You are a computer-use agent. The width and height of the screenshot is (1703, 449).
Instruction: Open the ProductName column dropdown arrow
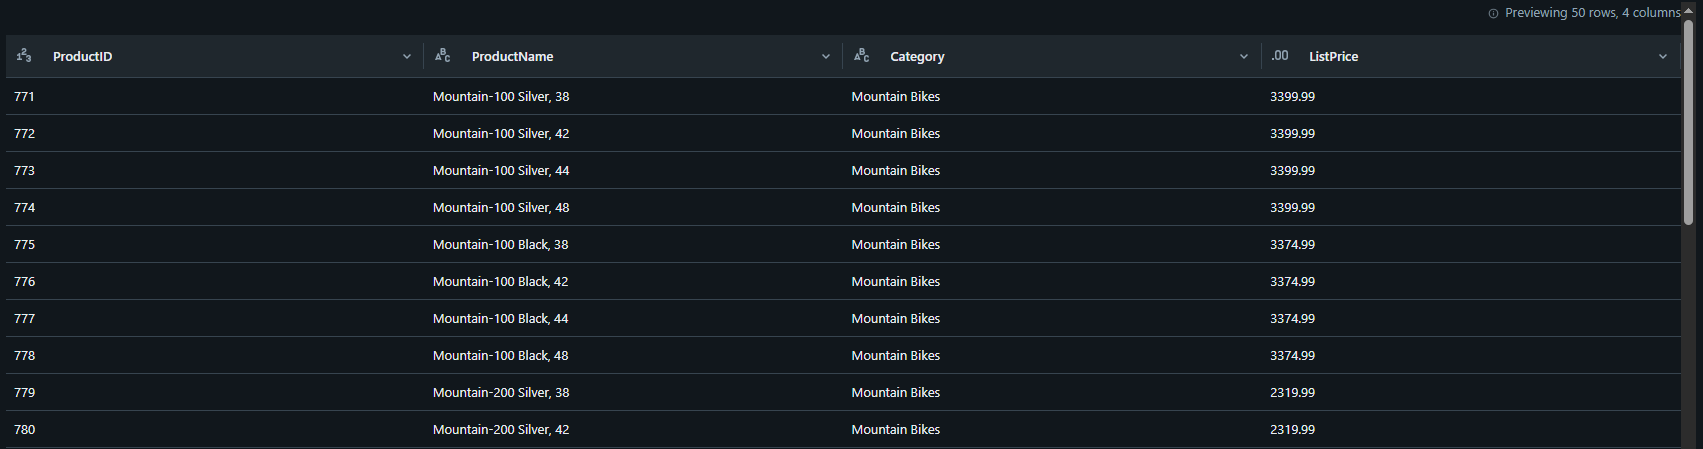[x=826, y=57]
